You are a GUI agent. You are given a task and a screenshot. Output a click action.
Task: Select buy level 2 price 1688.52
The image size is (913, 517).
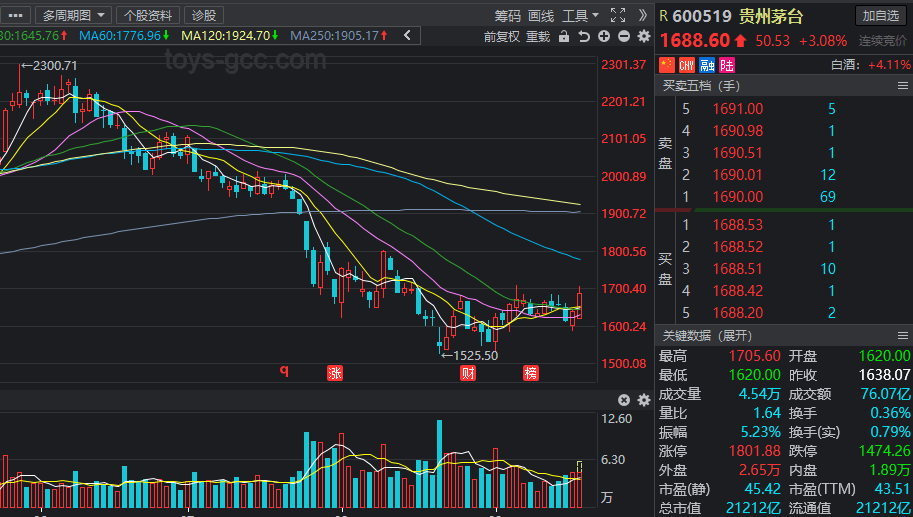coord(738,247)
